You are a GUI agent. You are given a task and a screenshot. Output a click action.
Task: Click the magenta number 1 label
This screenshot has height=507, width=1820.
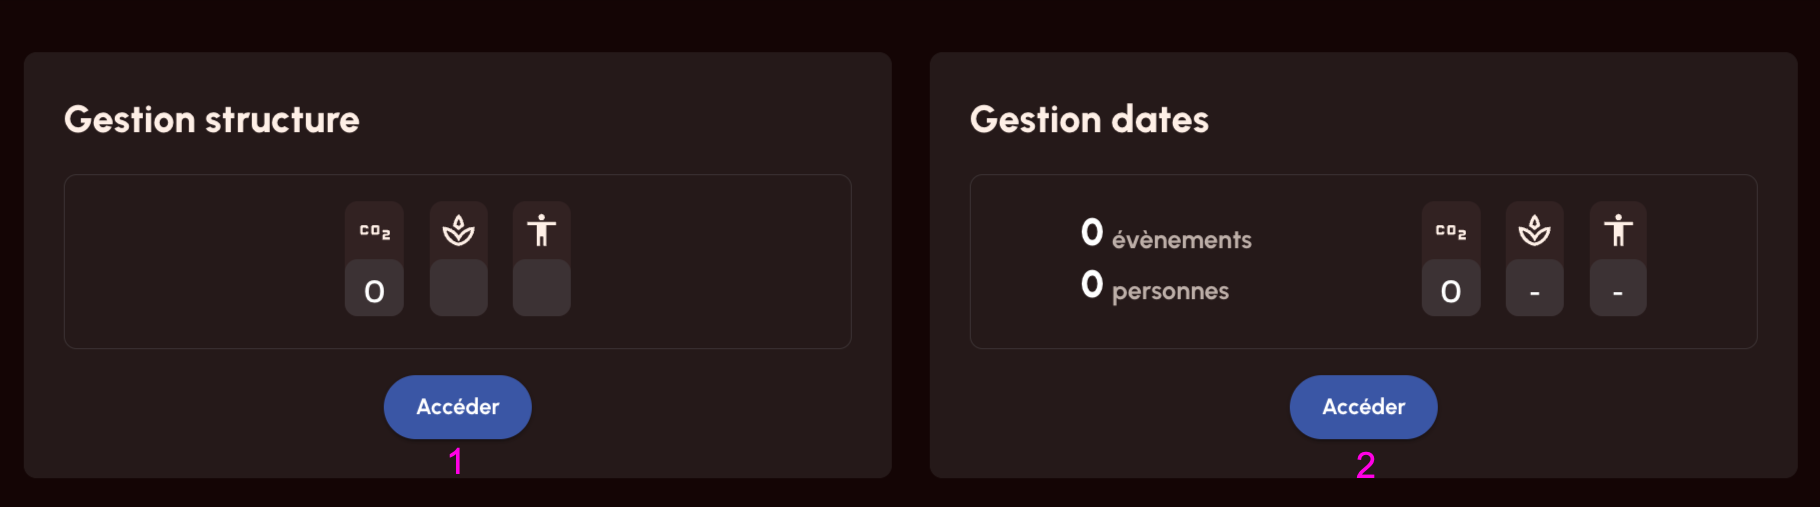(x=456, y=462)
